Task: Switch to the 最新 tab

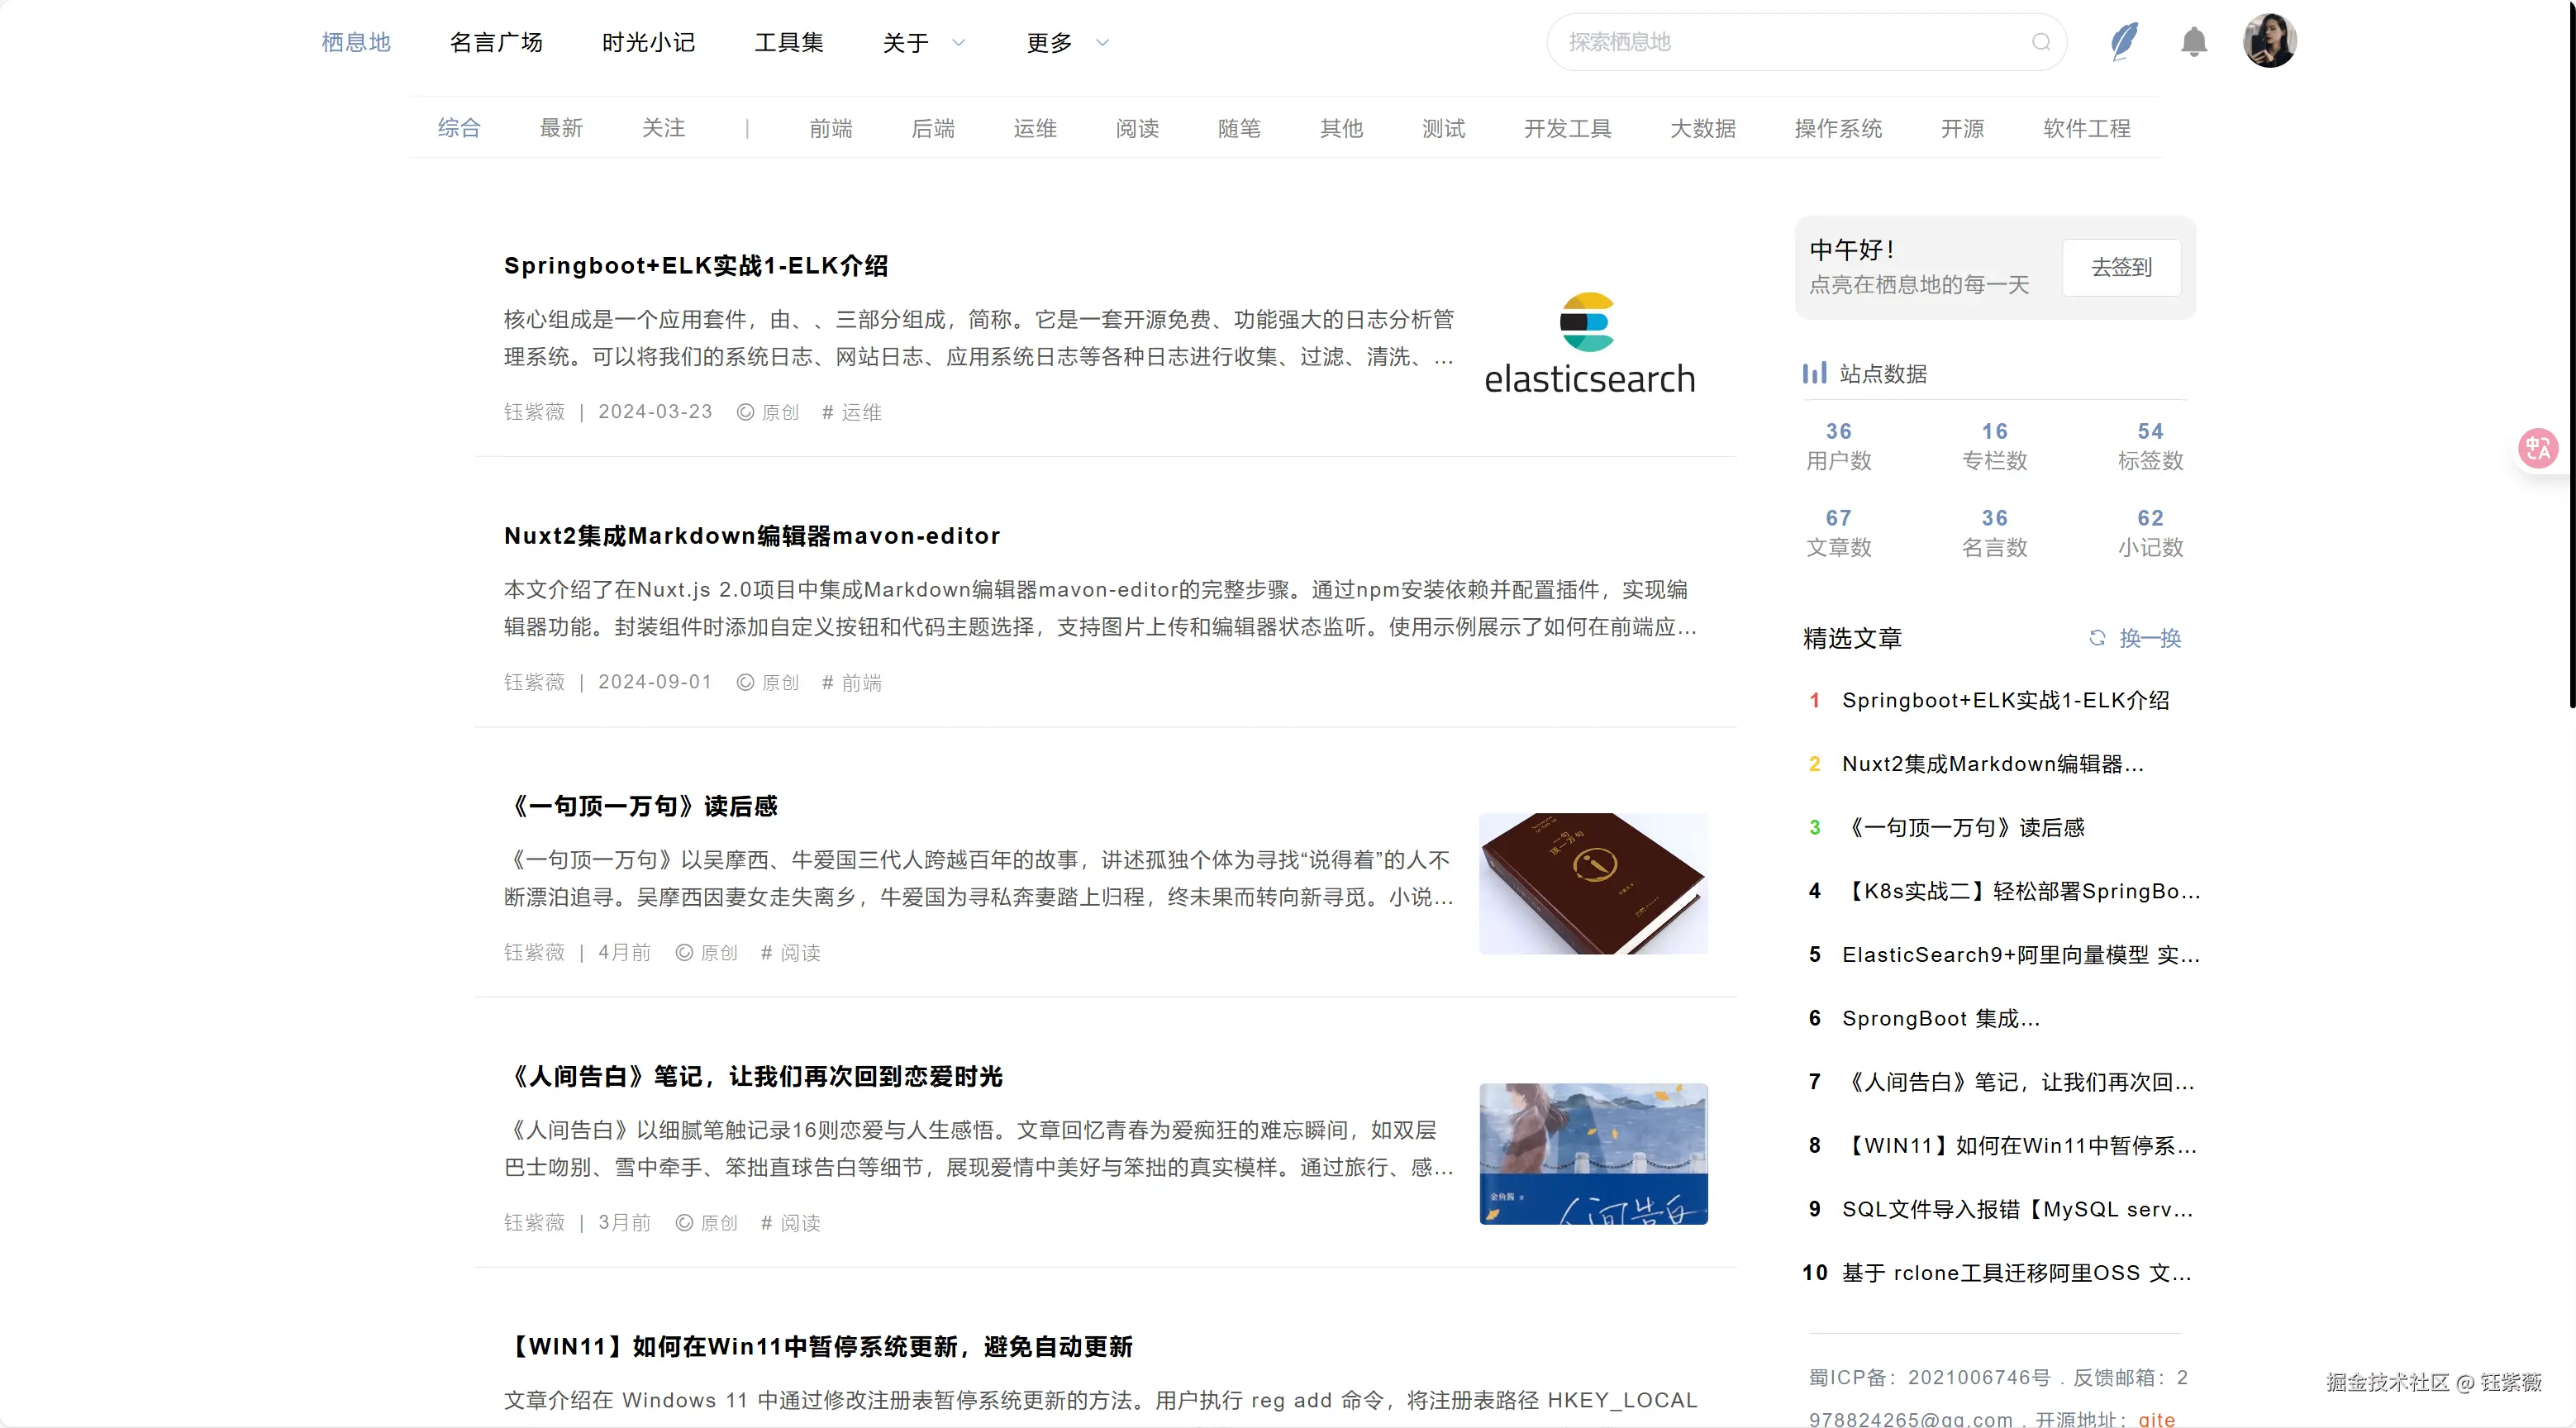Action: (561, 128)
